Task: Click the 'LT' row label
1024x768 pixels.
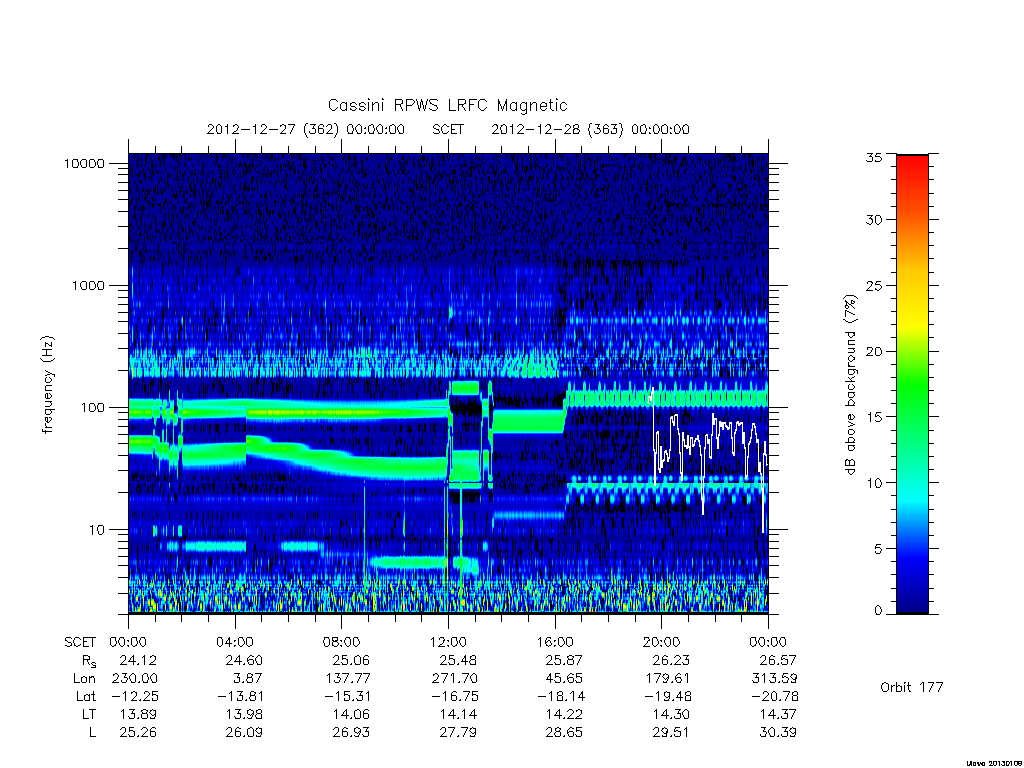Action: click(x=89, y=714)
